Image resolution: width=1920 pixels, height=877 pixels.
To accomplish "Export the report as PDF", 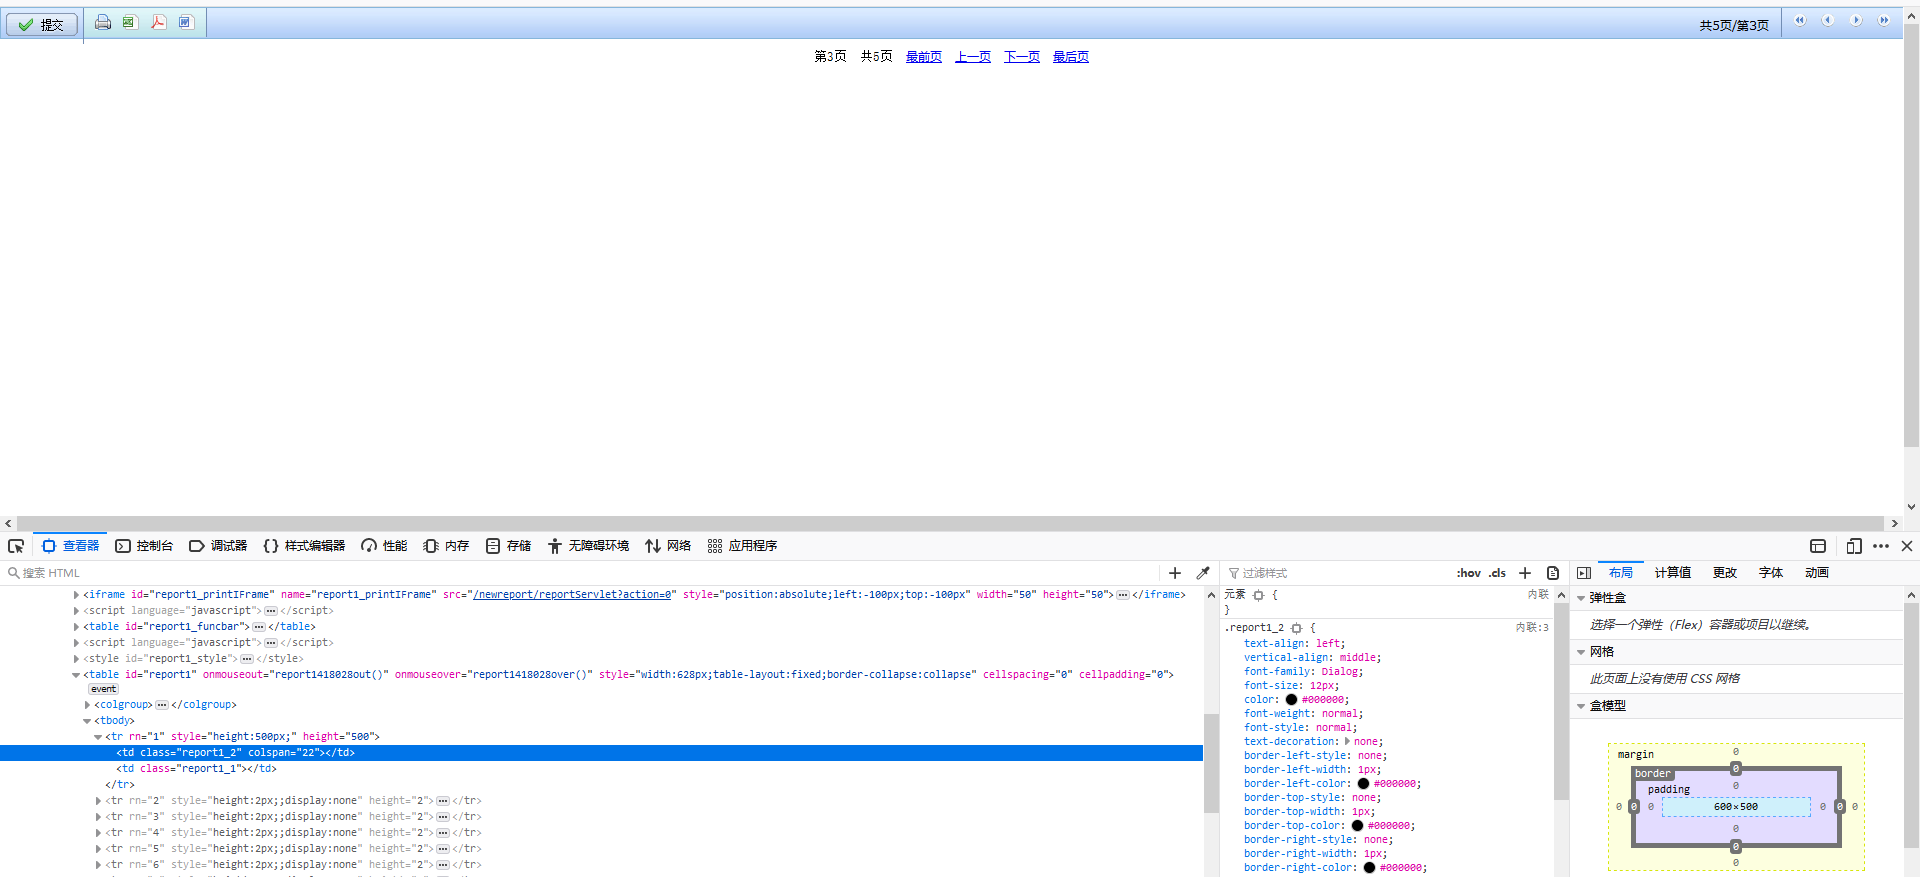I will 158,22.
